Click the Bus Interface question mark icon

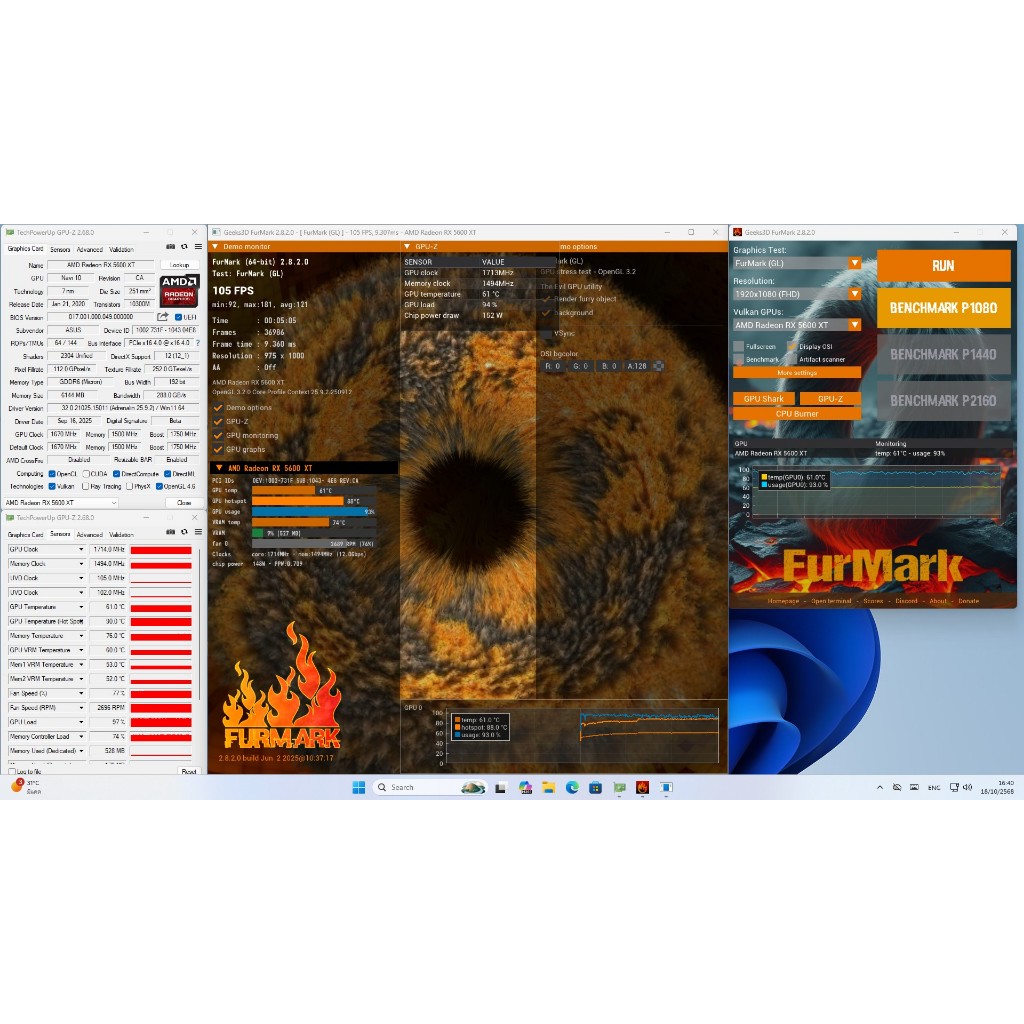(198, 343)
